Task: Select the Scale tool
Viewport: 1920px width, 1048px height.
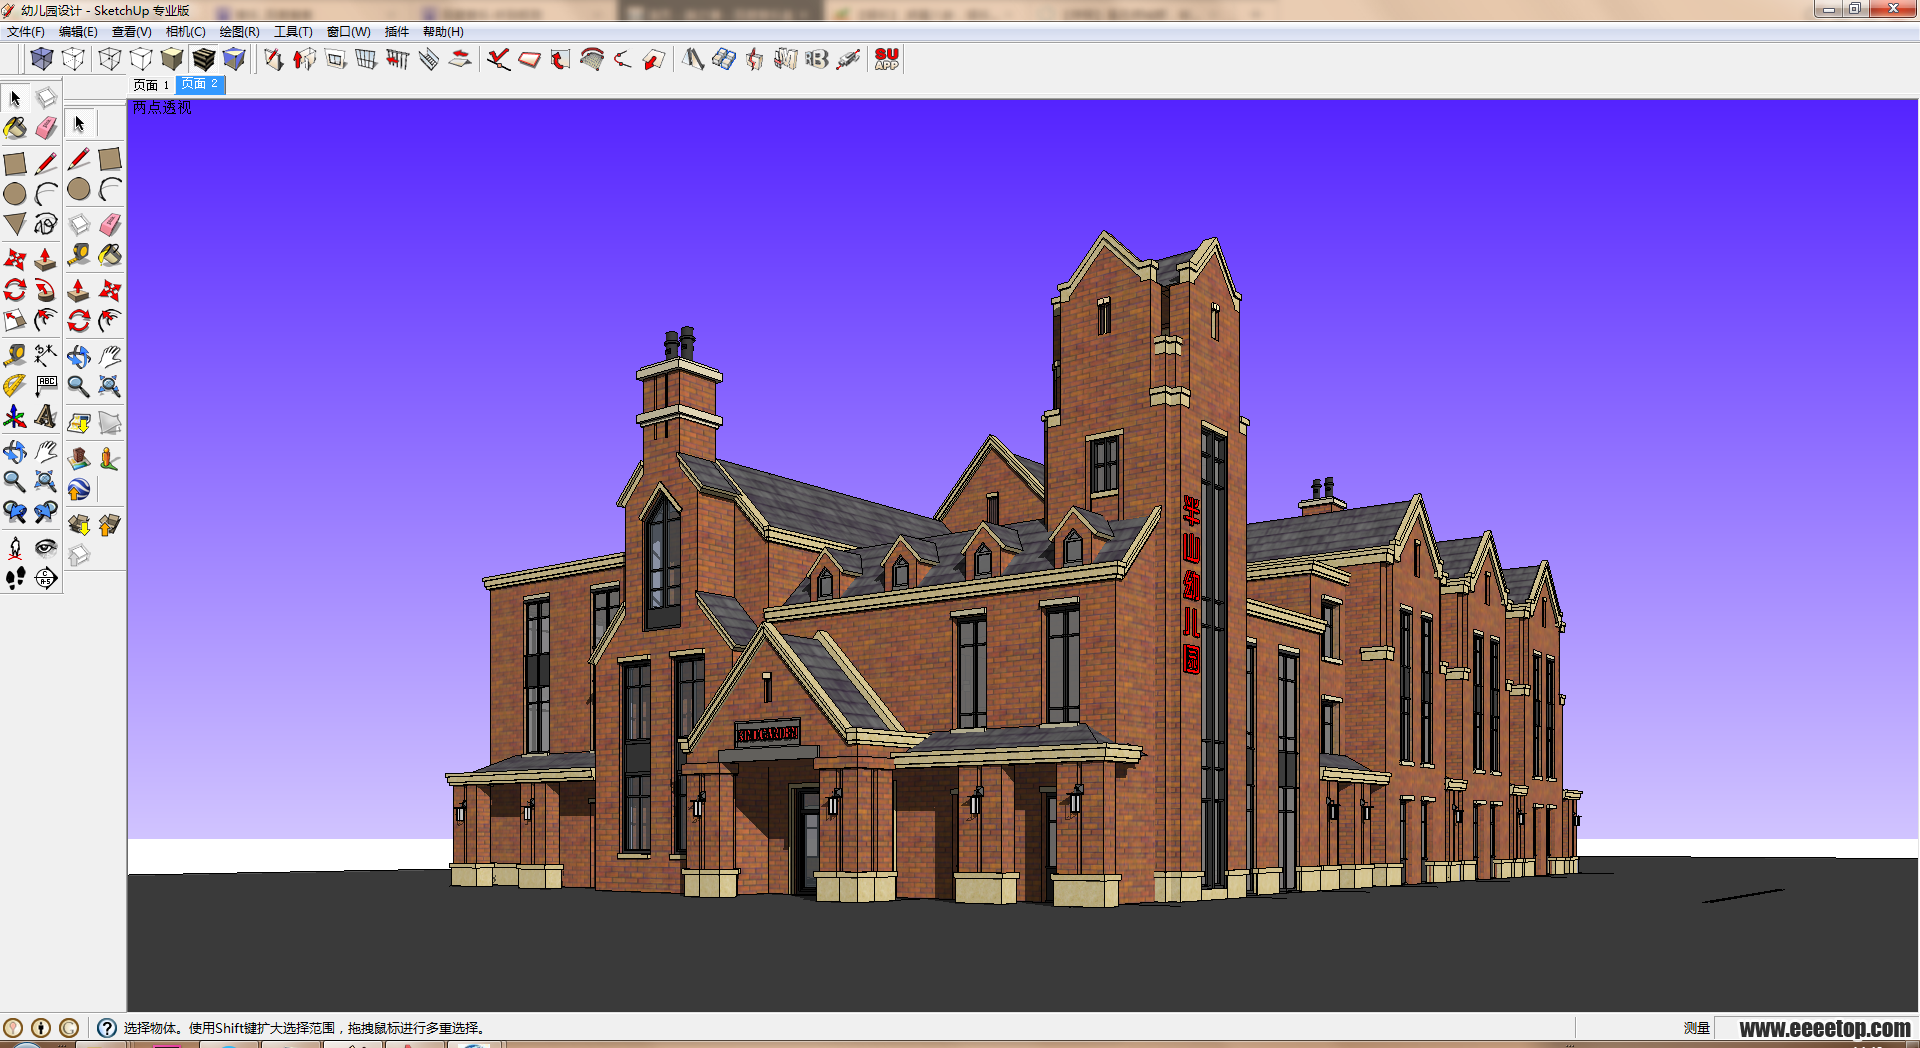Action: [x=15, y=321]
